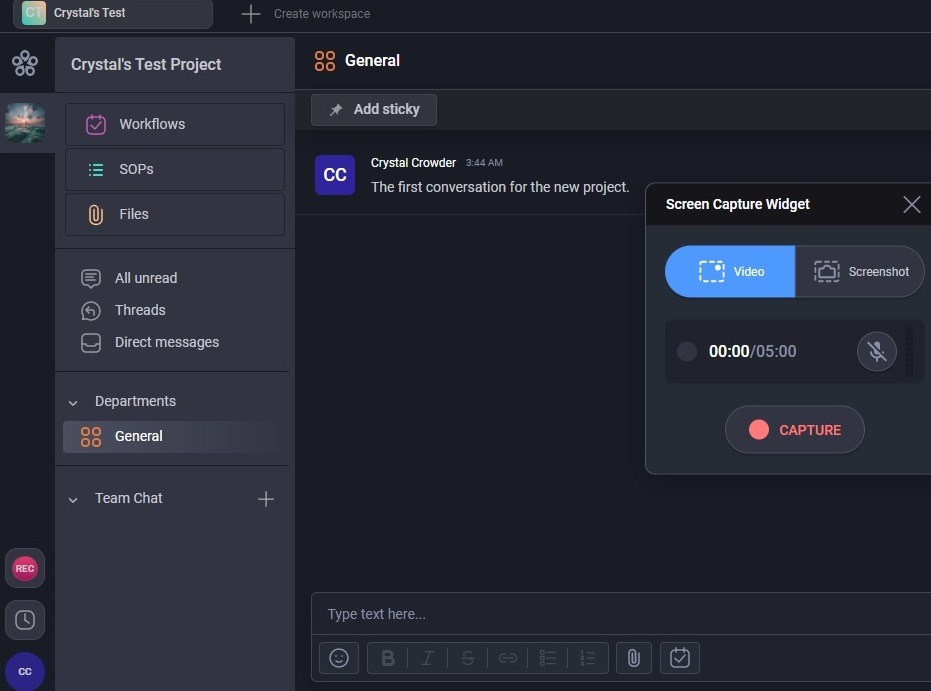Collapse the Departments section
The height and width of the screenshot is (691, 931).
tap(72, 401)
